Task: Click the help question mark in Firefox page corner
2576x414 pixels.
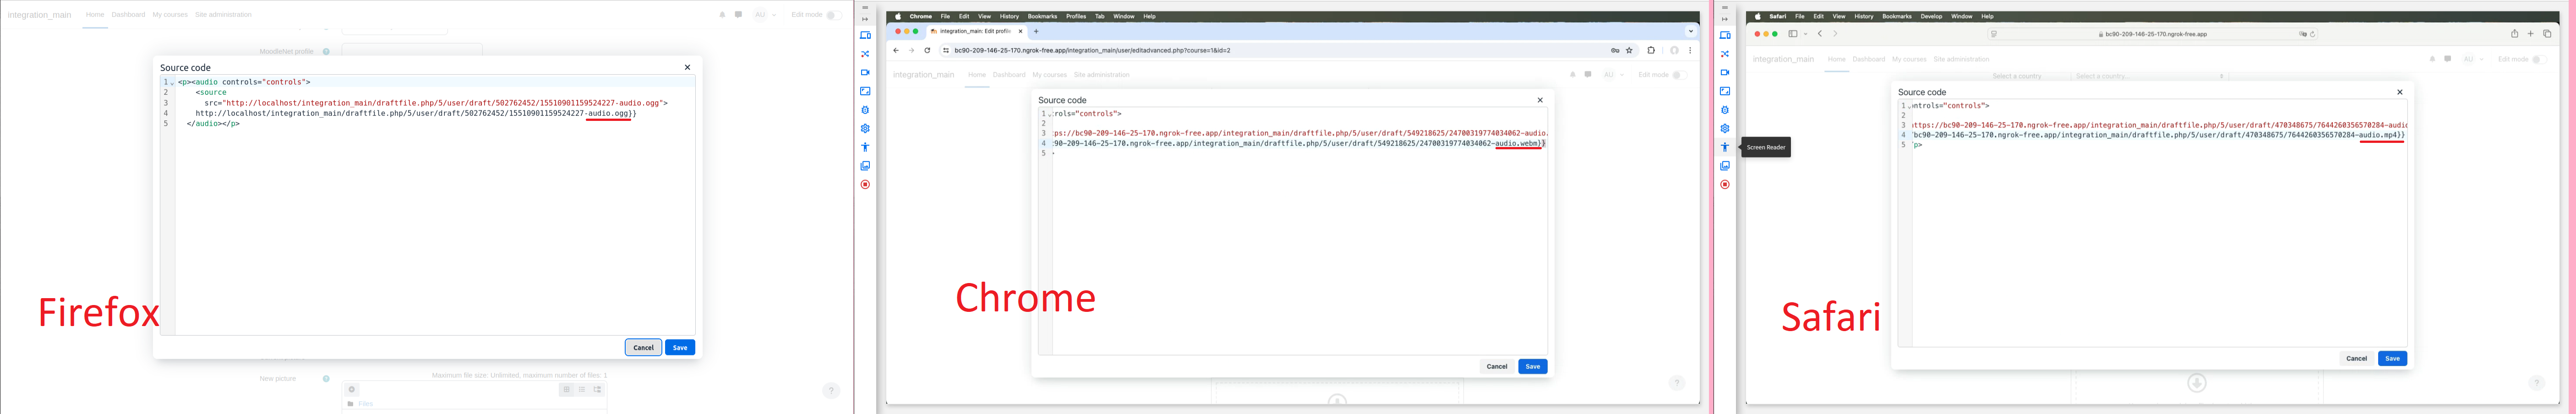Action: [x=831, y=391]
